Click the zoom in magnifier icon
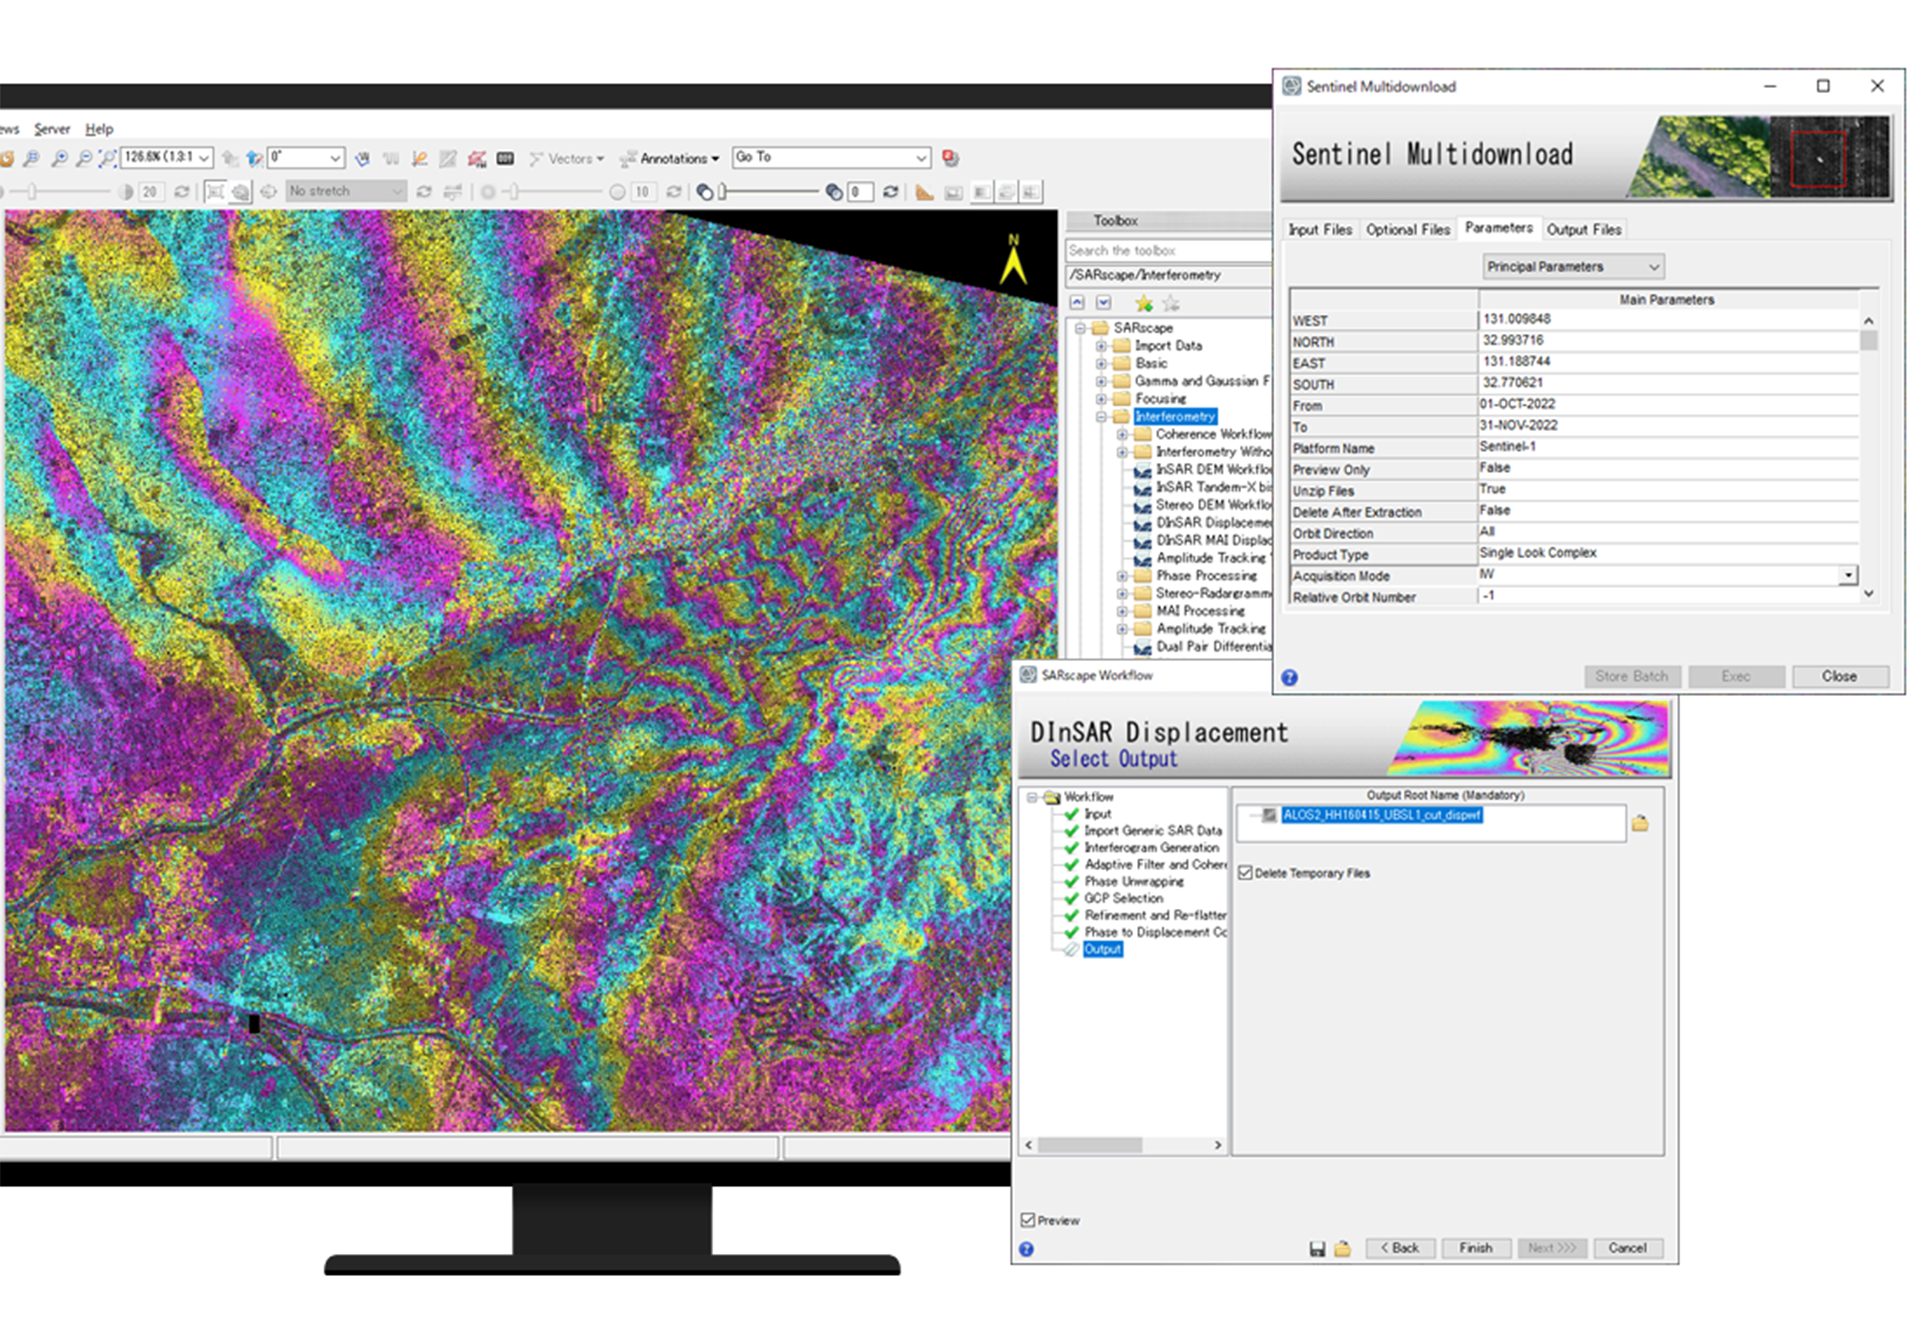 pyautogui.click(x=60, y=158)
